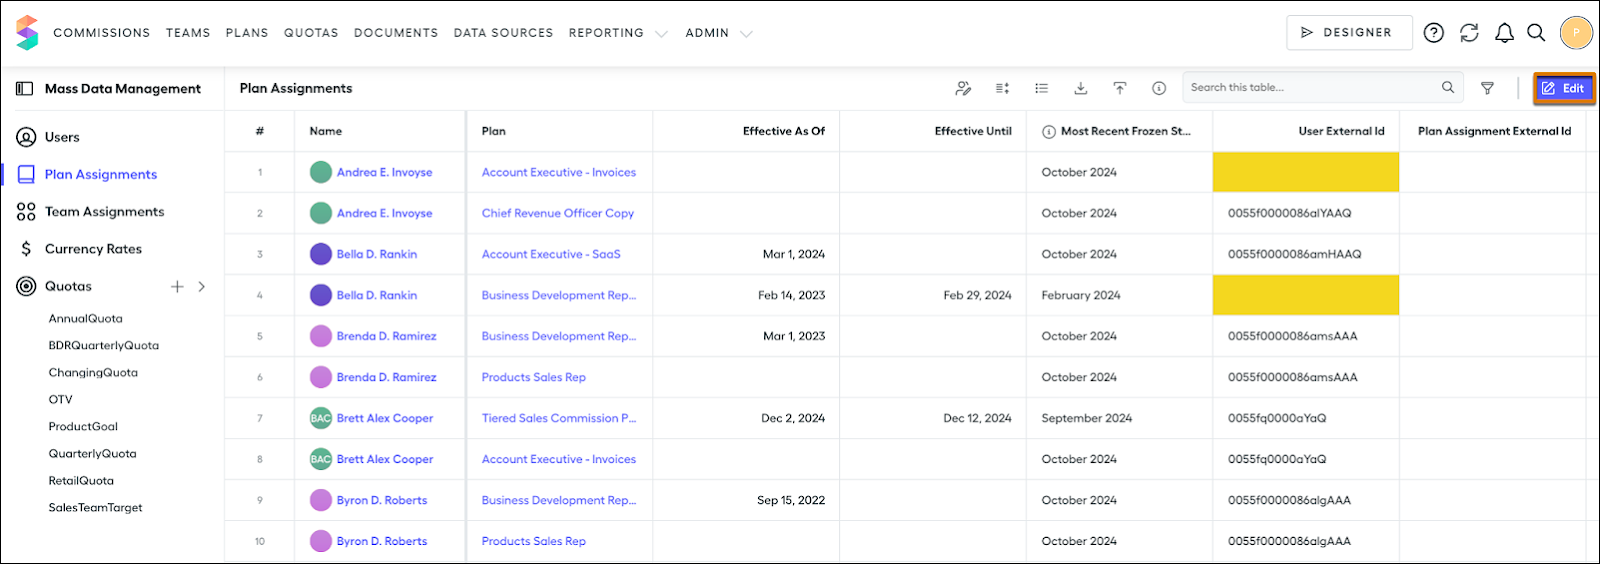Open the Teams menu
The height and width of the screenshot is (564, 1600).
[188, 33]
